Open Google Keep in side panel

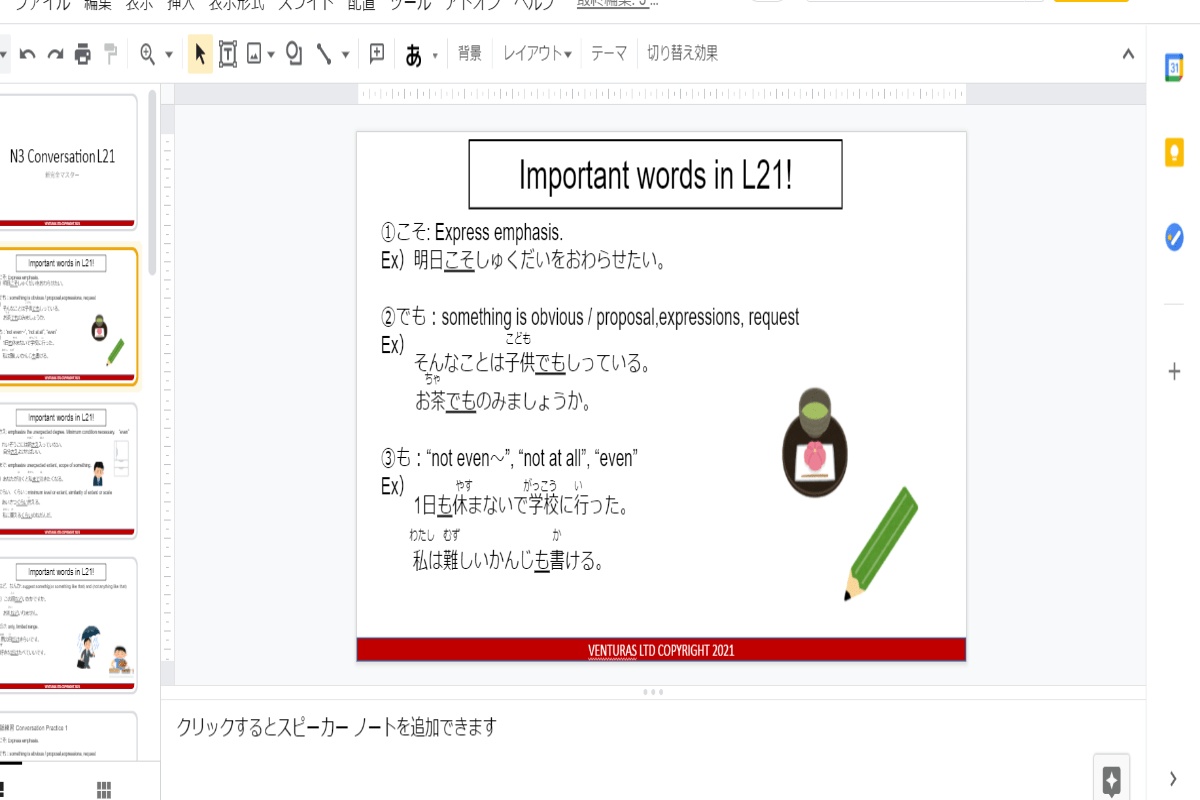1174,153
